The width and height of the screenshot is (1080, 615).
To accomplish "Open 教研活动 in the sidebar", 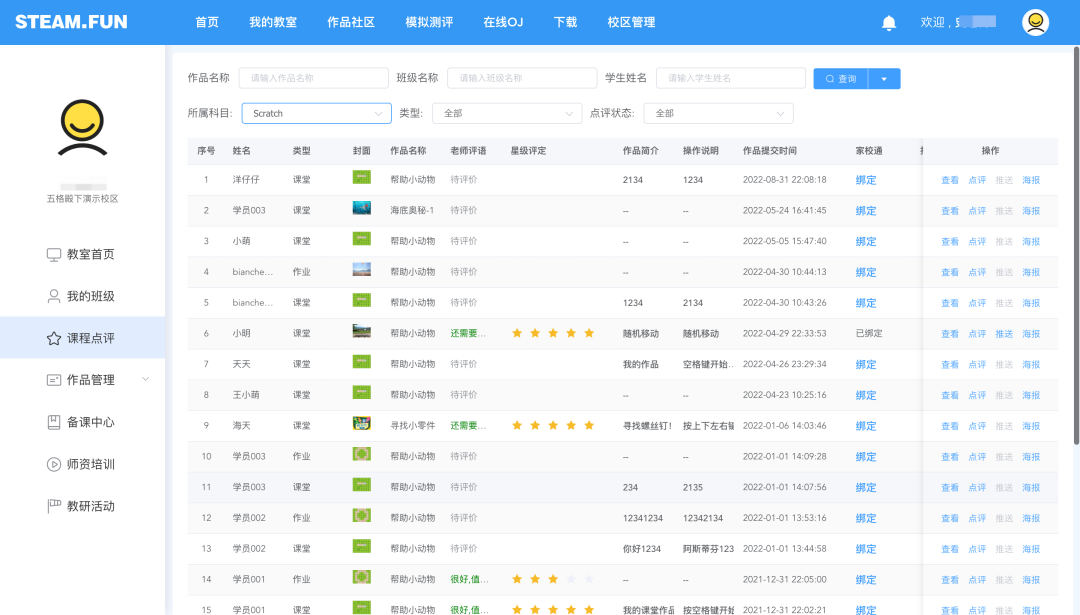I will (90, 506).
